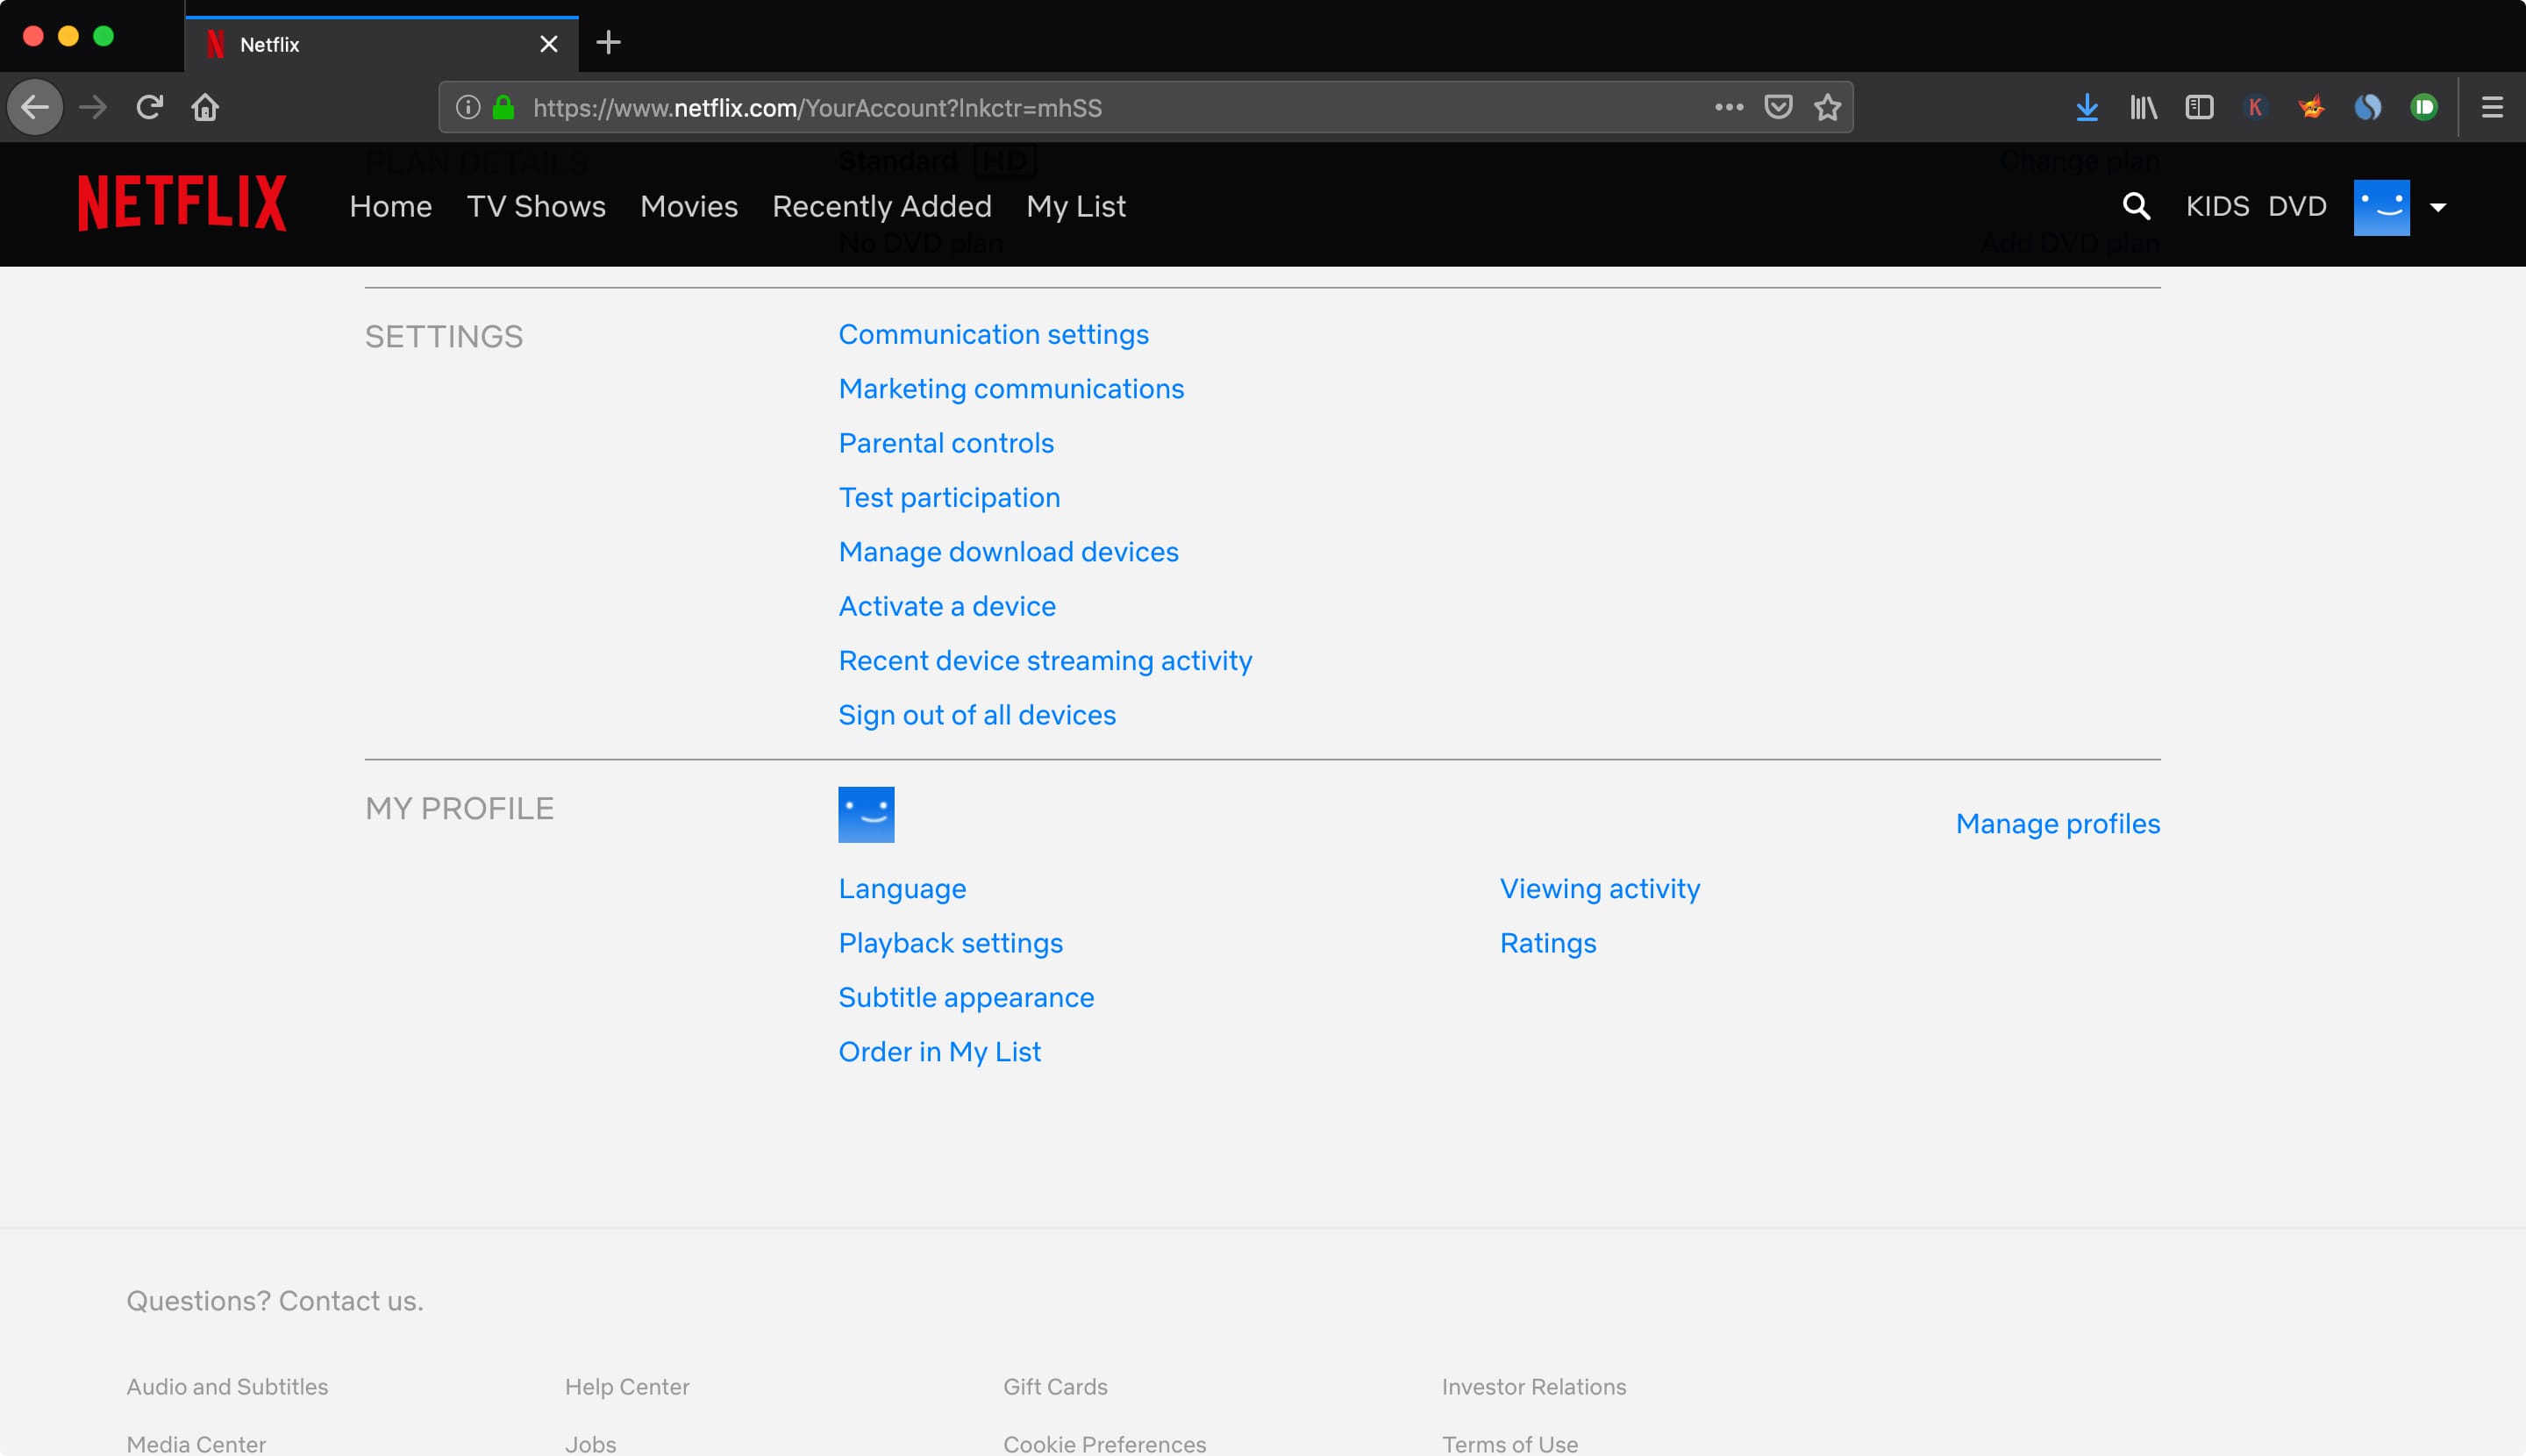Click the browser back arrow button
The height and width of the screenshot is (1456, 2526).
click(x=35, y=107)
